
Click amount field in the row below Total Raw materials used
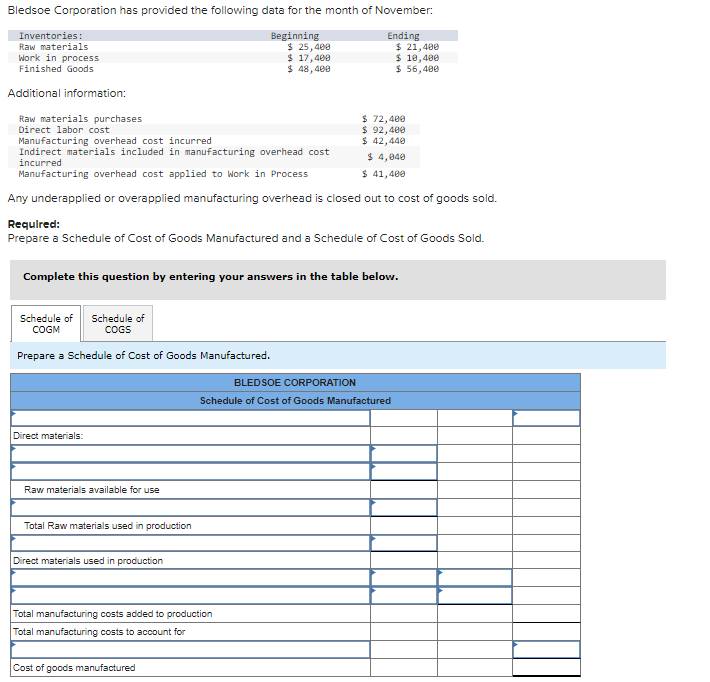click(x=404, y=543)
